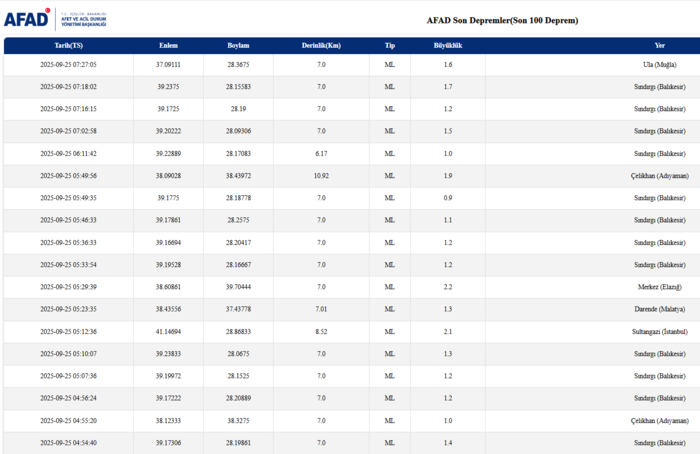Click the Yer column header
700x454 pixels.
659,46
